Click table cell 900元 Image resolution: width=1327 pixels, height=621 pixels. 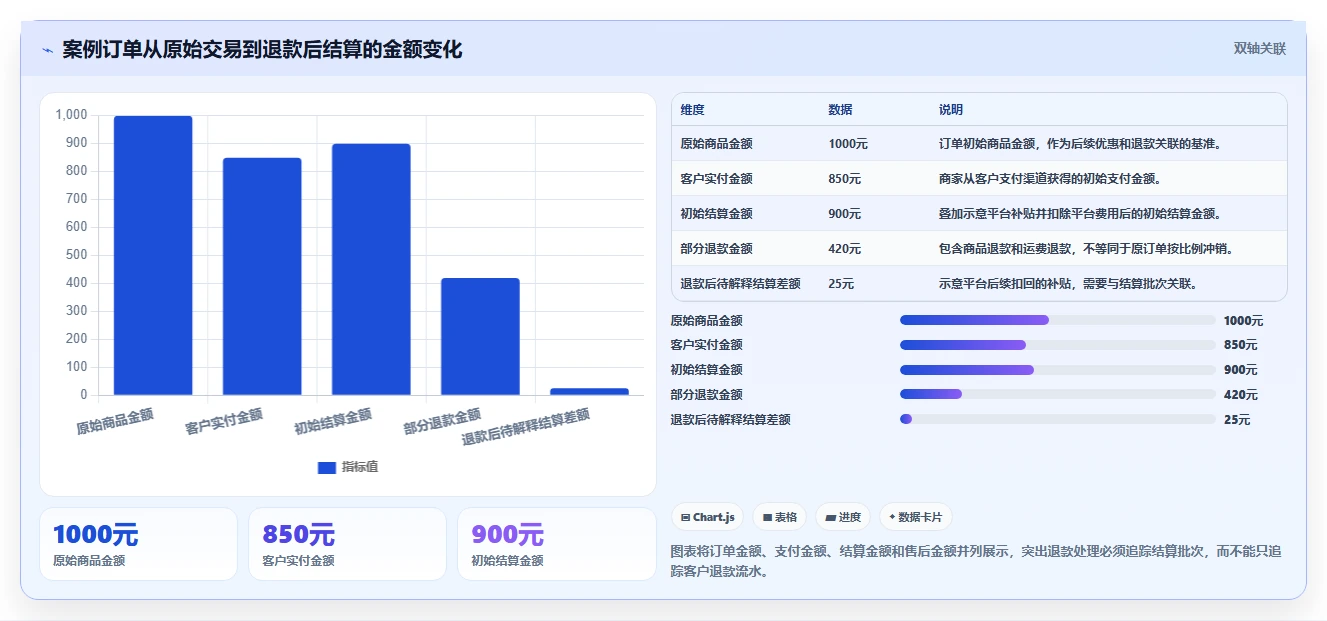pos(844,214)
